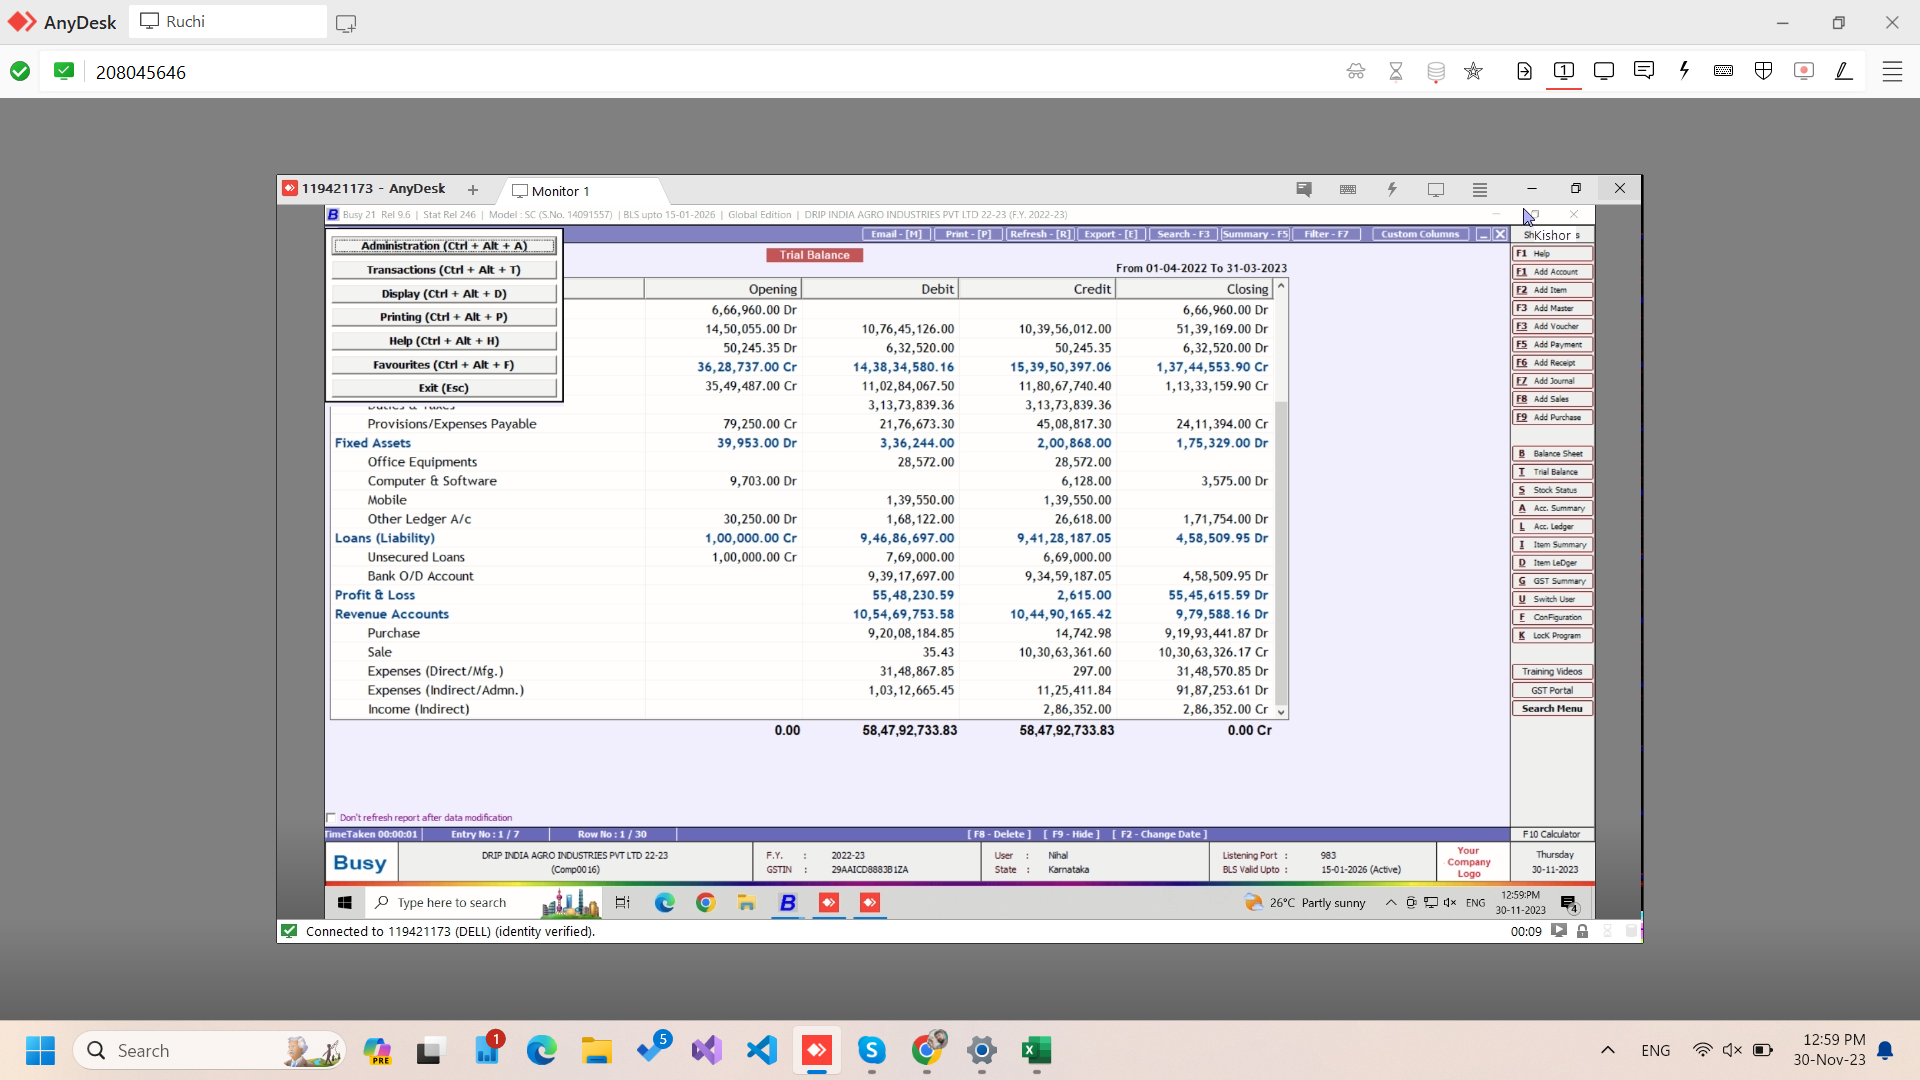Open Administration menu entry
This screenshot has height=1080, width=1920.
click(x=443, y=246)
